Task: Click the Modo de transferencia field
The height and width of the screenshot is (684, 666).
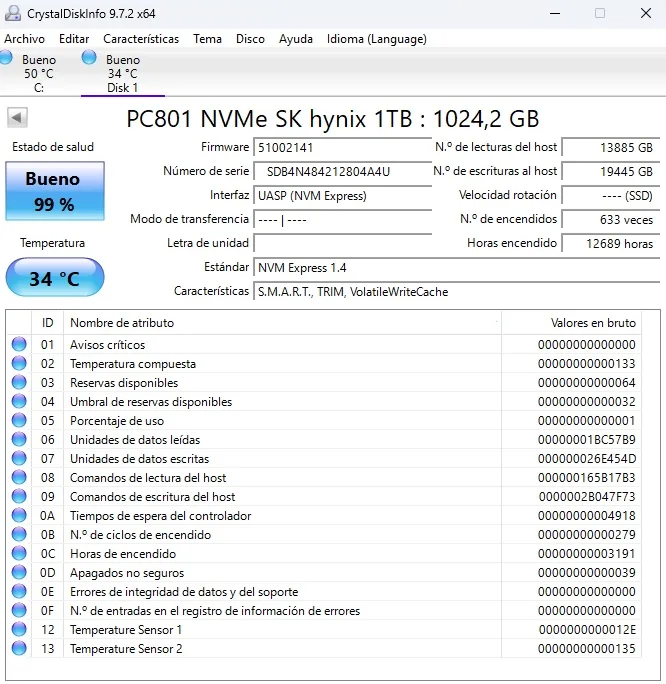Action: 342,219
